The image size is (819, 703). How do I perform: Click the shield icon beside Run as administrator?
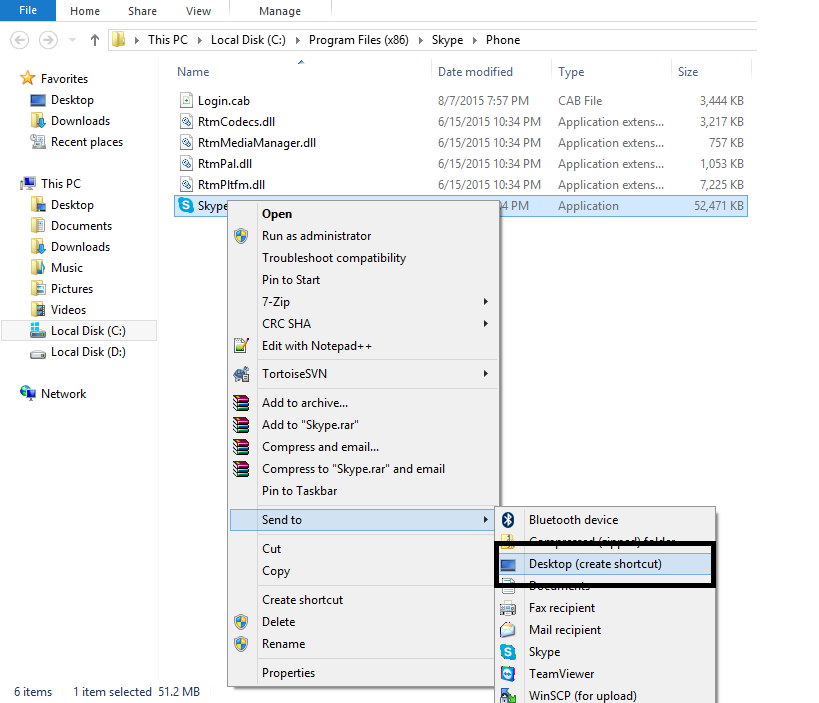coord(241,236)
